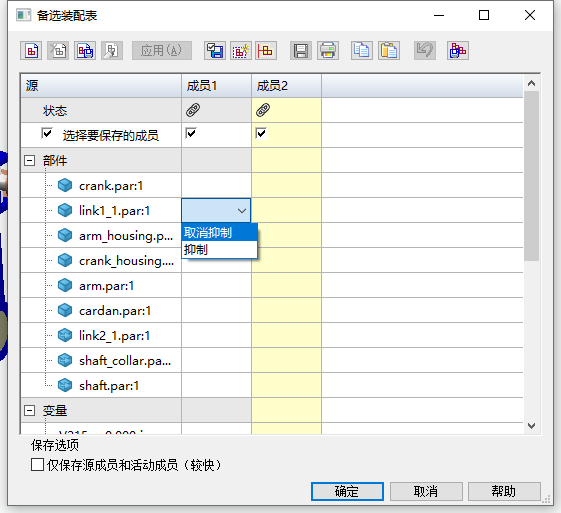
Task: Click the 源 column header
Action: [101, 86]
